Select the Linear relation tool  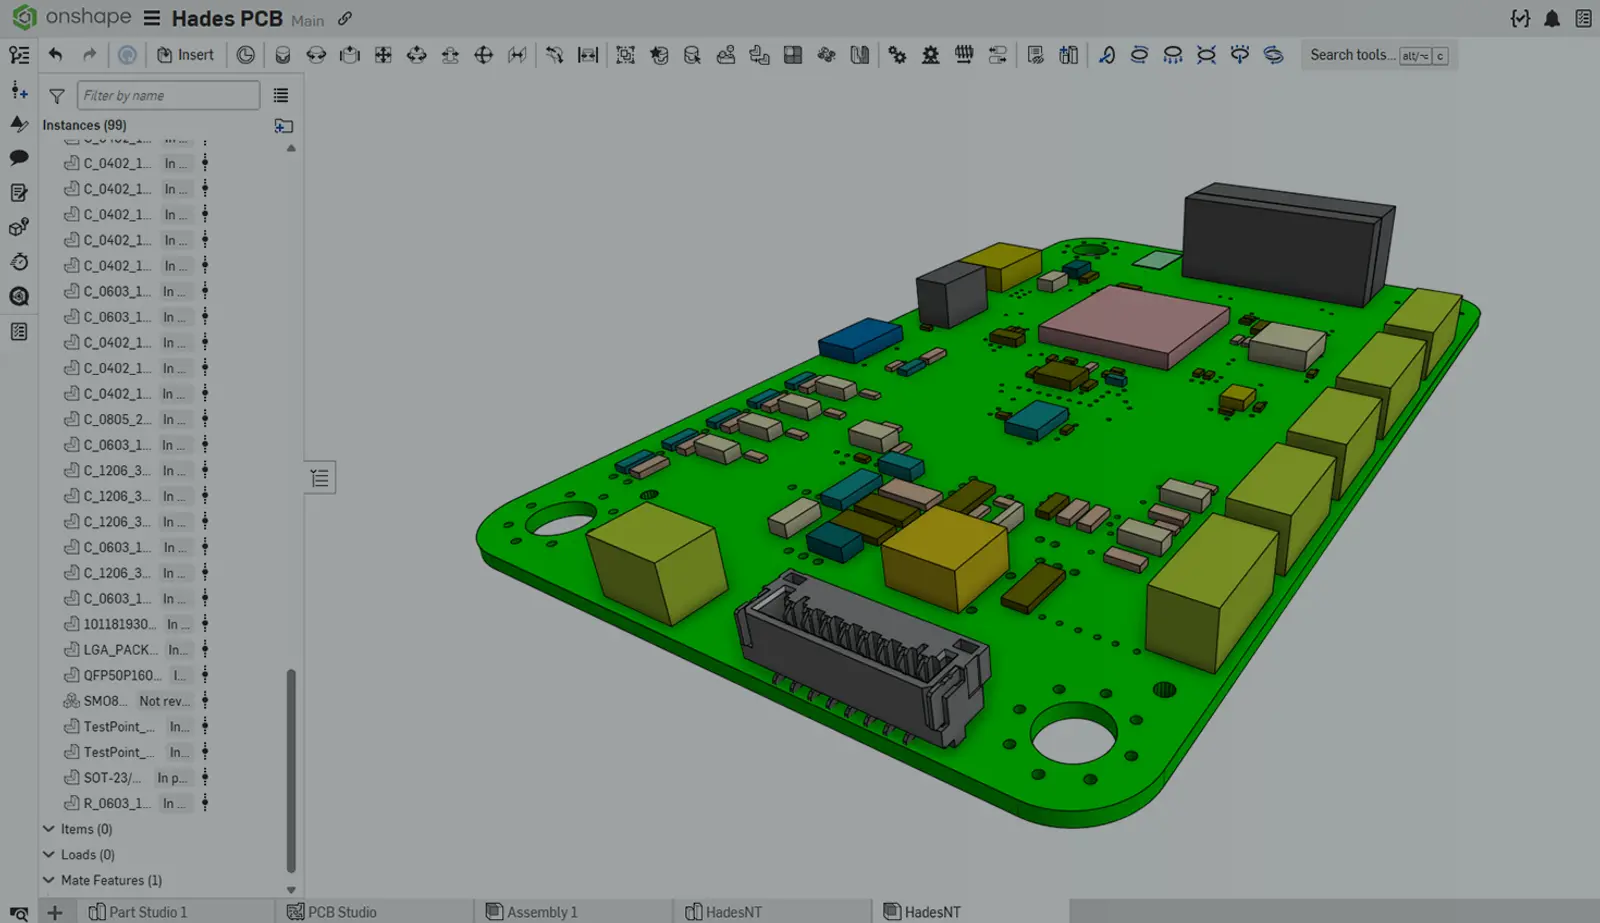997,55
